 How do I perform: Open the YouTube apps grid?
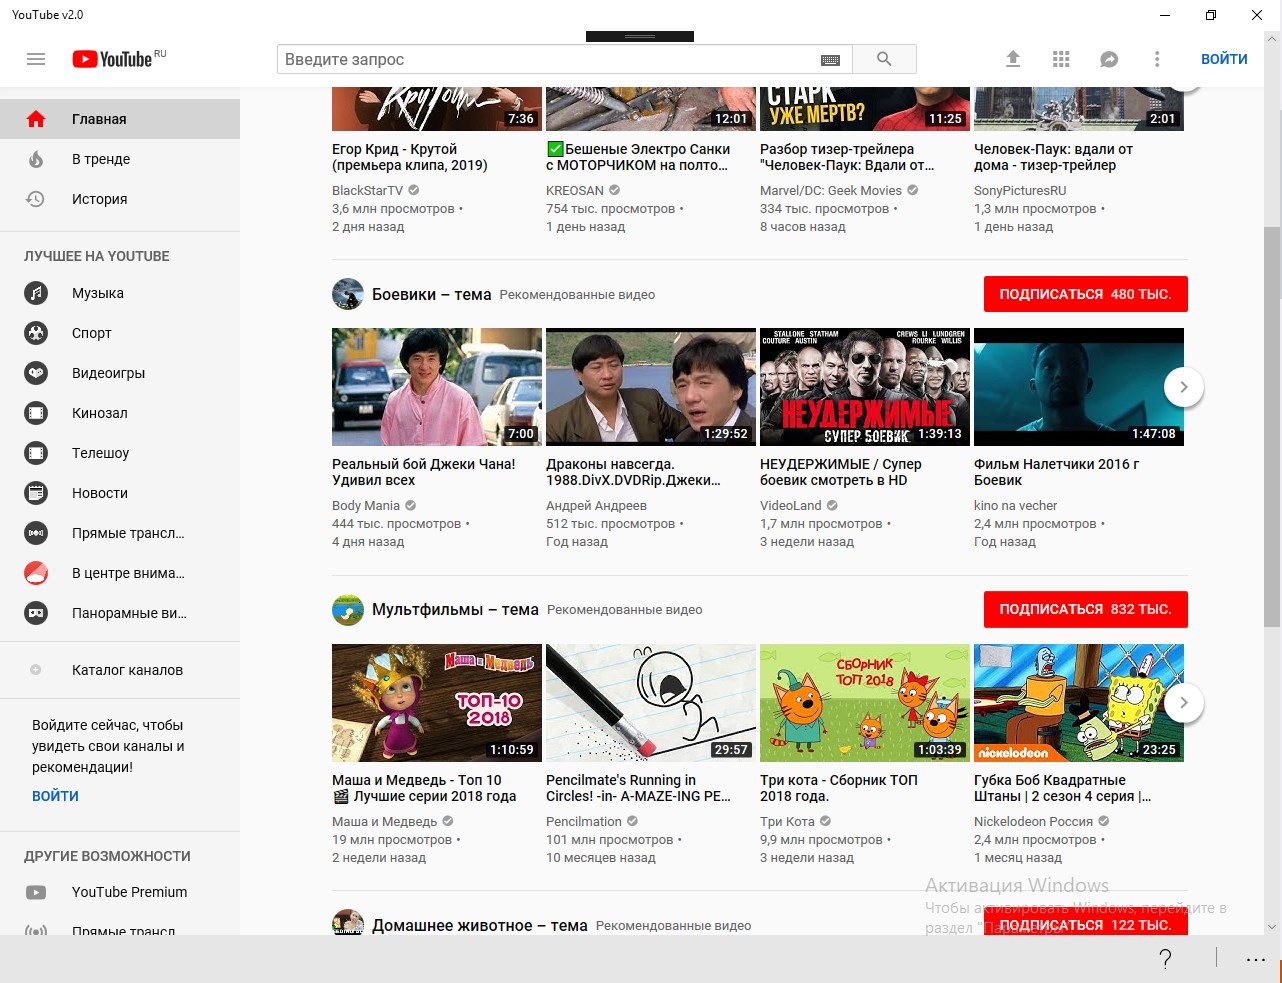tap(1061, 59)
